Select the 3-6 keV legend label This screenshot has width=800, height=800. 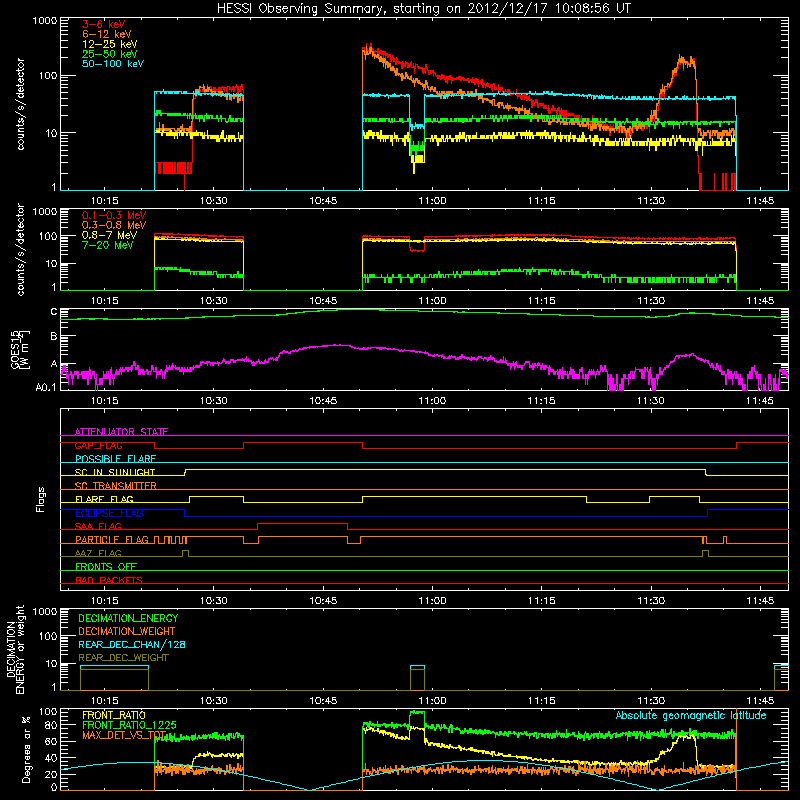(104, 24)
